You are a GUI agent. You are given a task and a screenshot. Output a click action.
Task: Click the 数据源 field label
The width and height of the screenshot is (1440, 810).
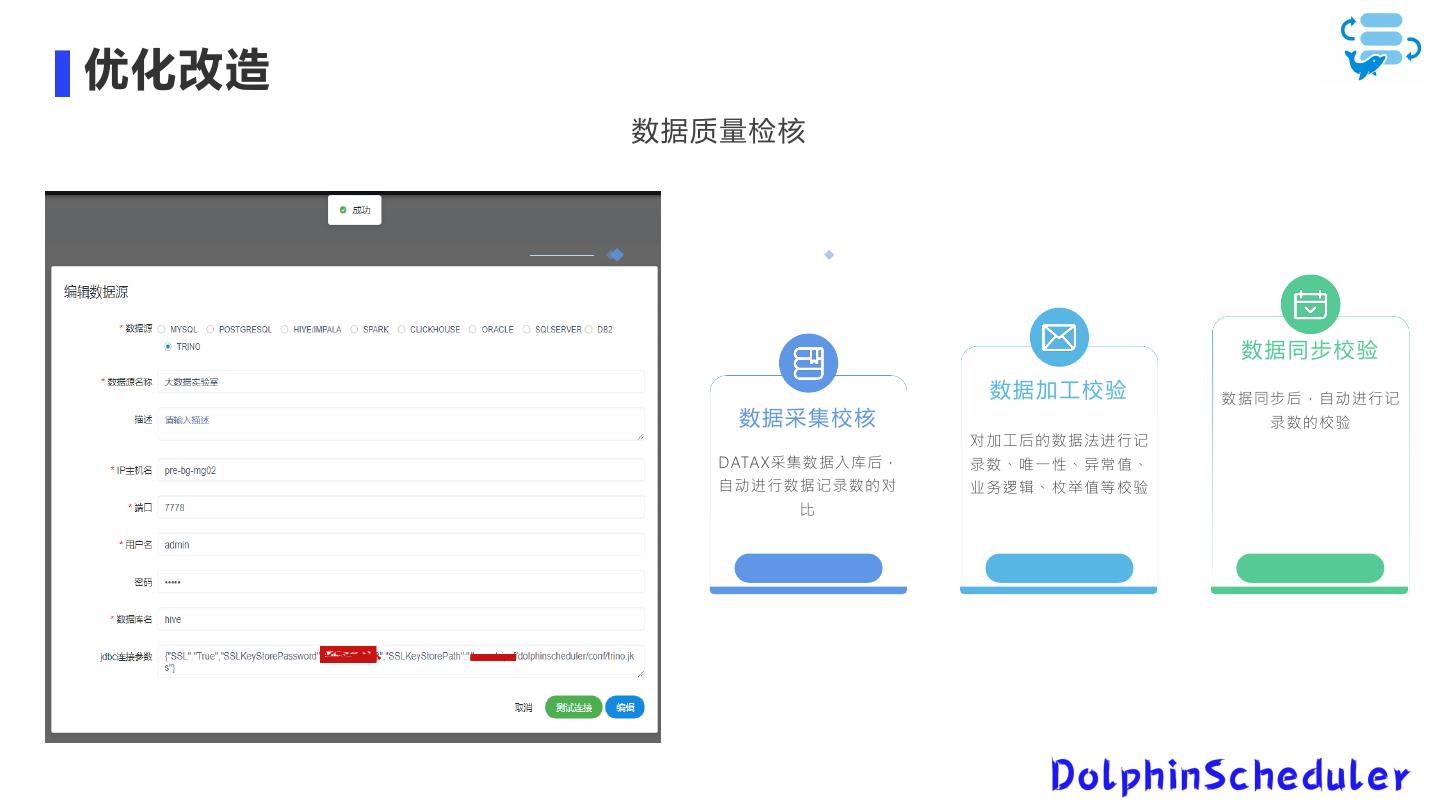[136, 329]
